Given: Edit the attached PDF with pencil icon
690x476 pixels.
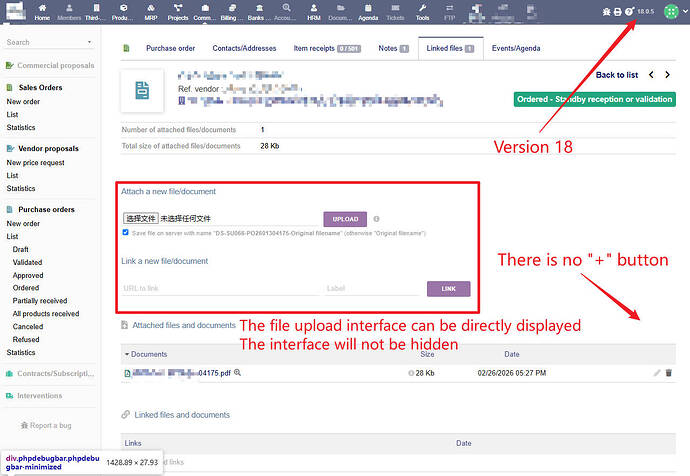Looking at the screenshot, I should [x=657, y=373].
